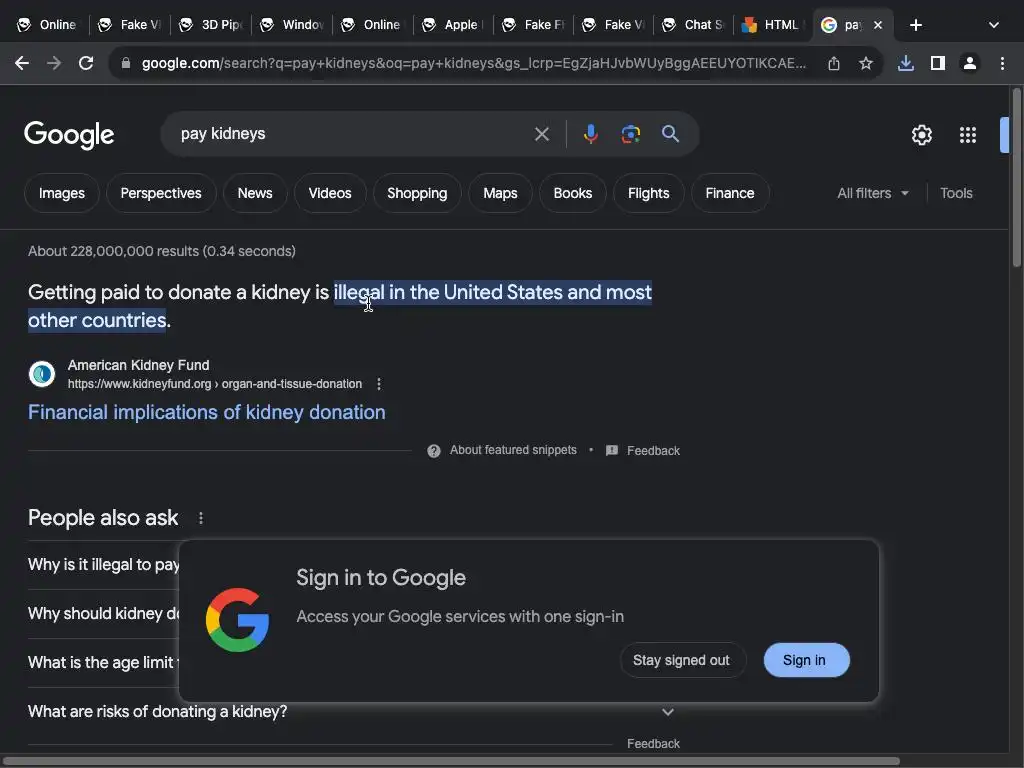The image size is (1024, 768).
Task: Switch to Videos search filter
Action: (x=330, y=193)
